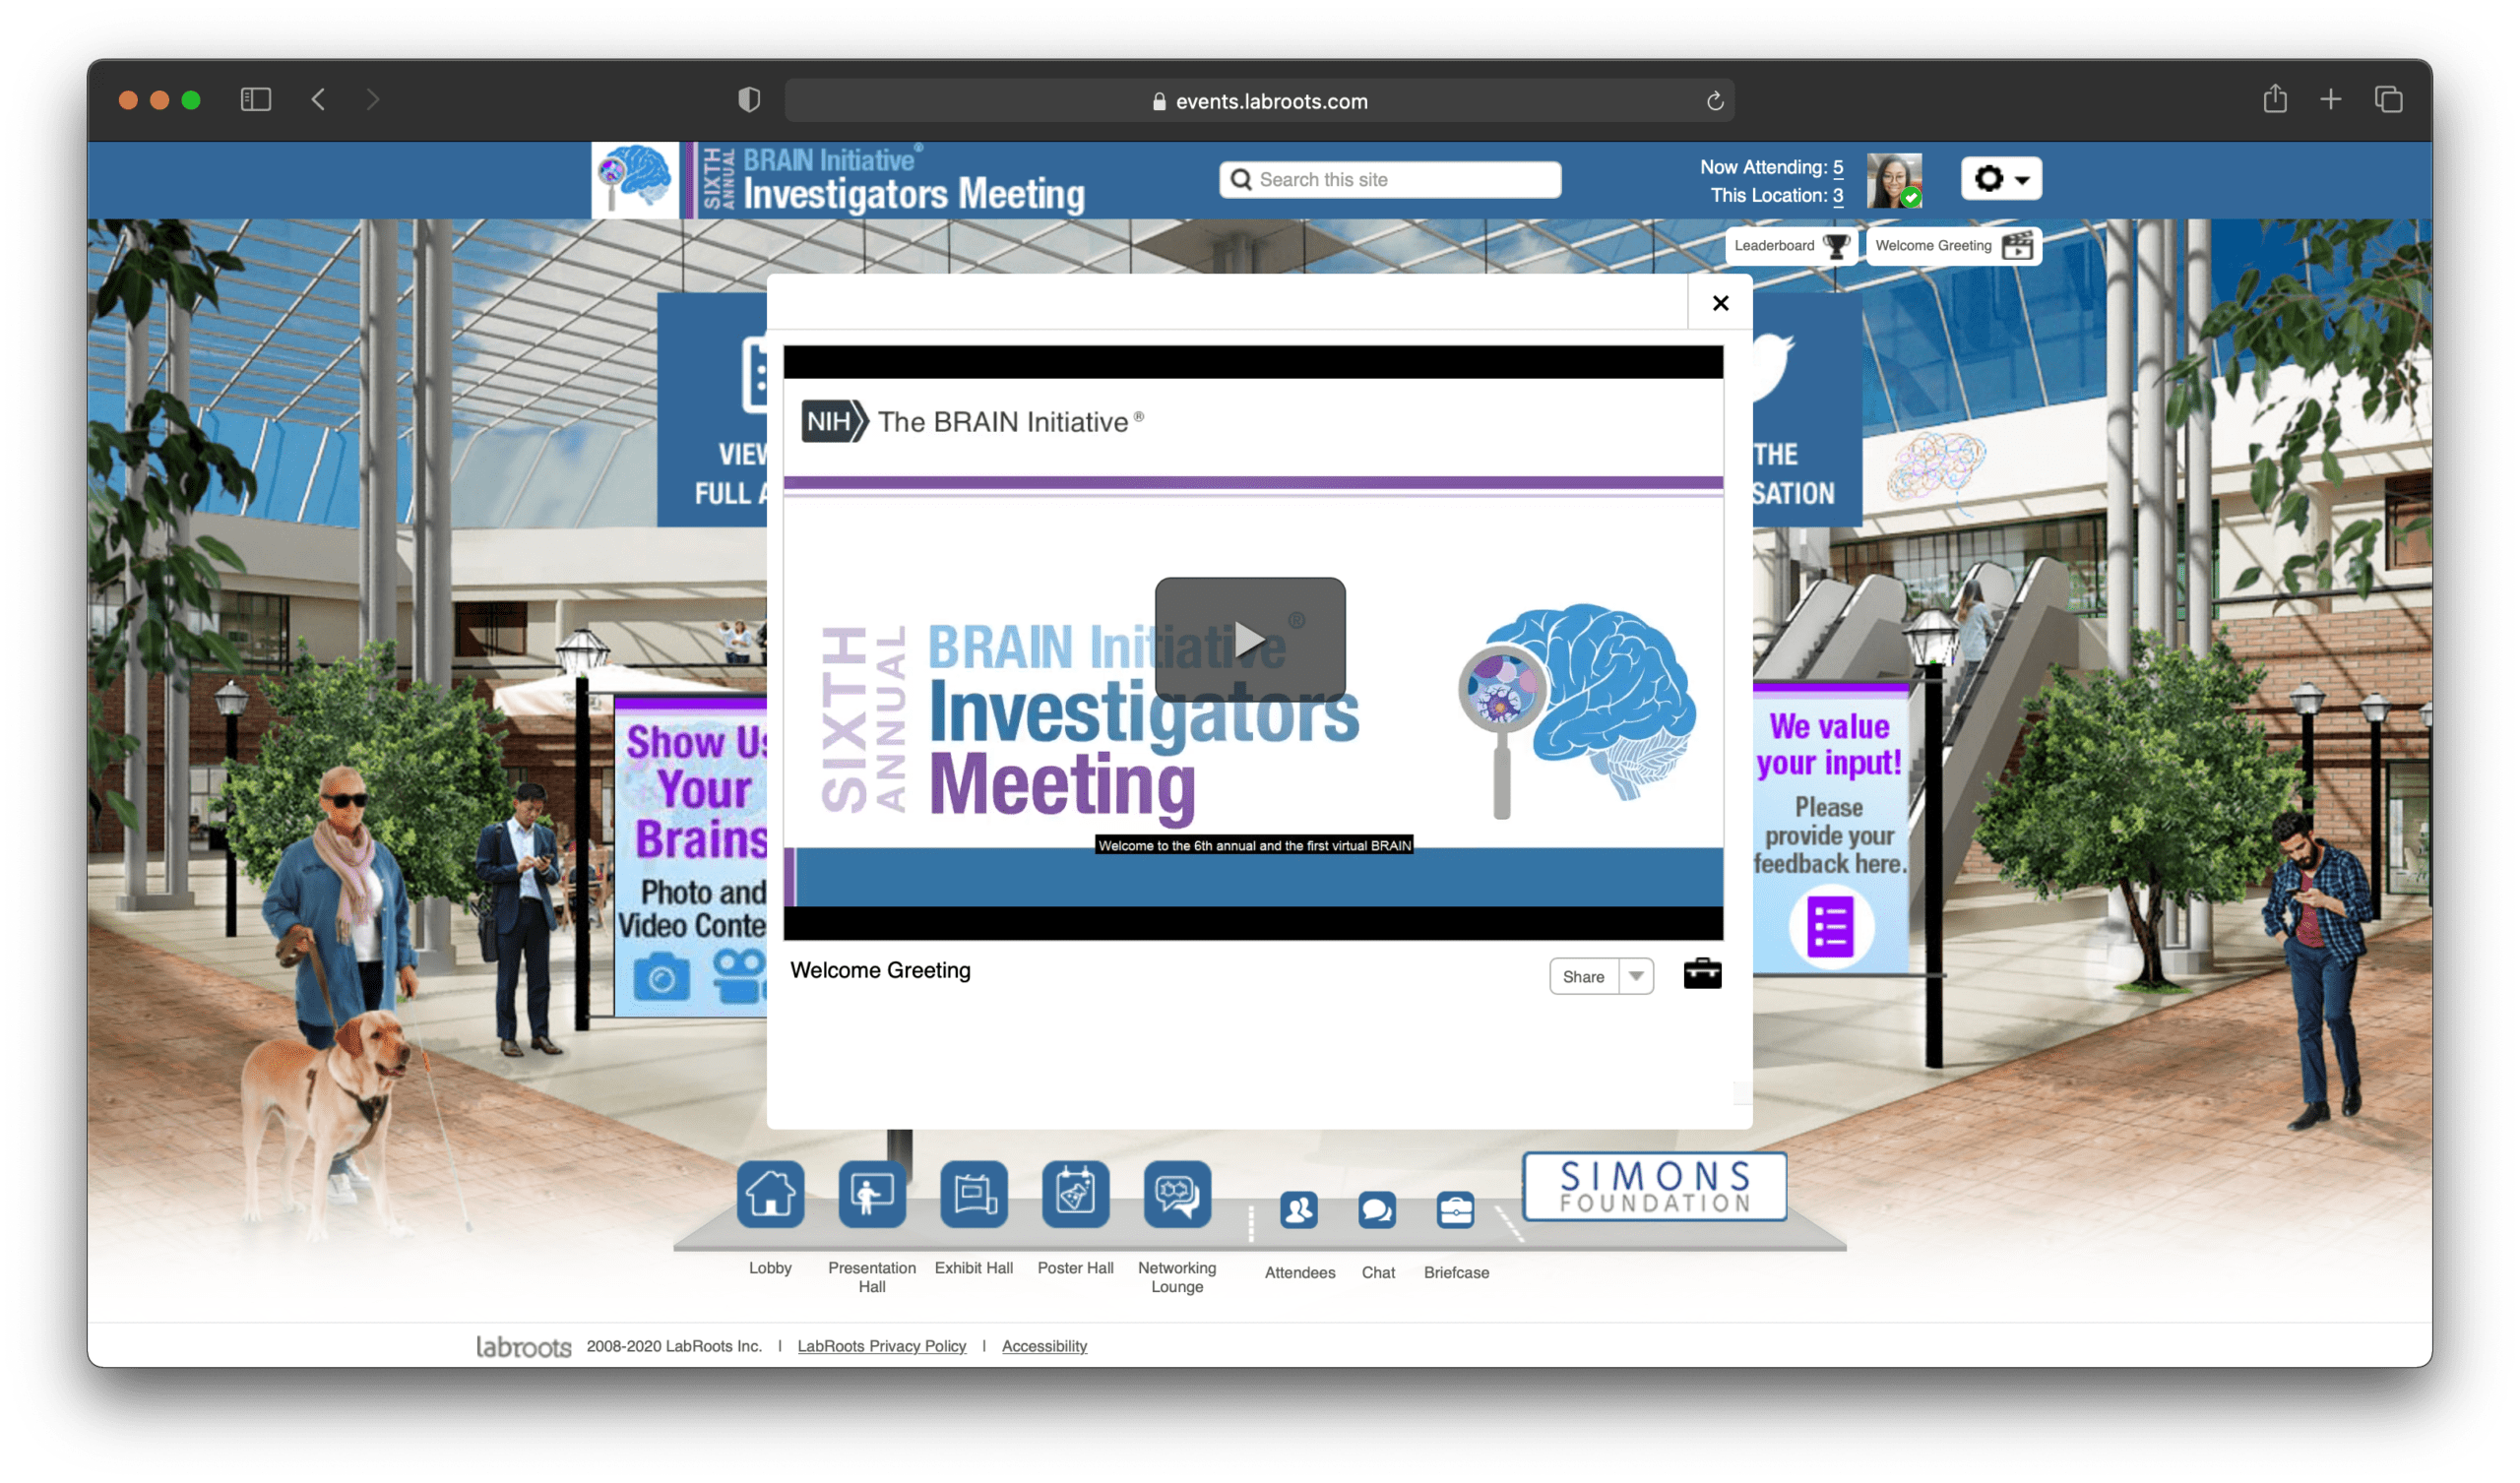This screenshot has width=2520, height=1483.
Task: Open the settings gear dropdown
Action: tap(2000, 178)
